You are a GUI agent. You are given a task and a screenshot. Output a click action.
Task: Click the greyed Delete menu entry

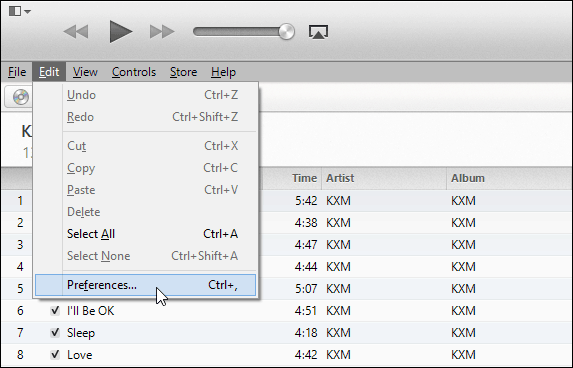145,212
